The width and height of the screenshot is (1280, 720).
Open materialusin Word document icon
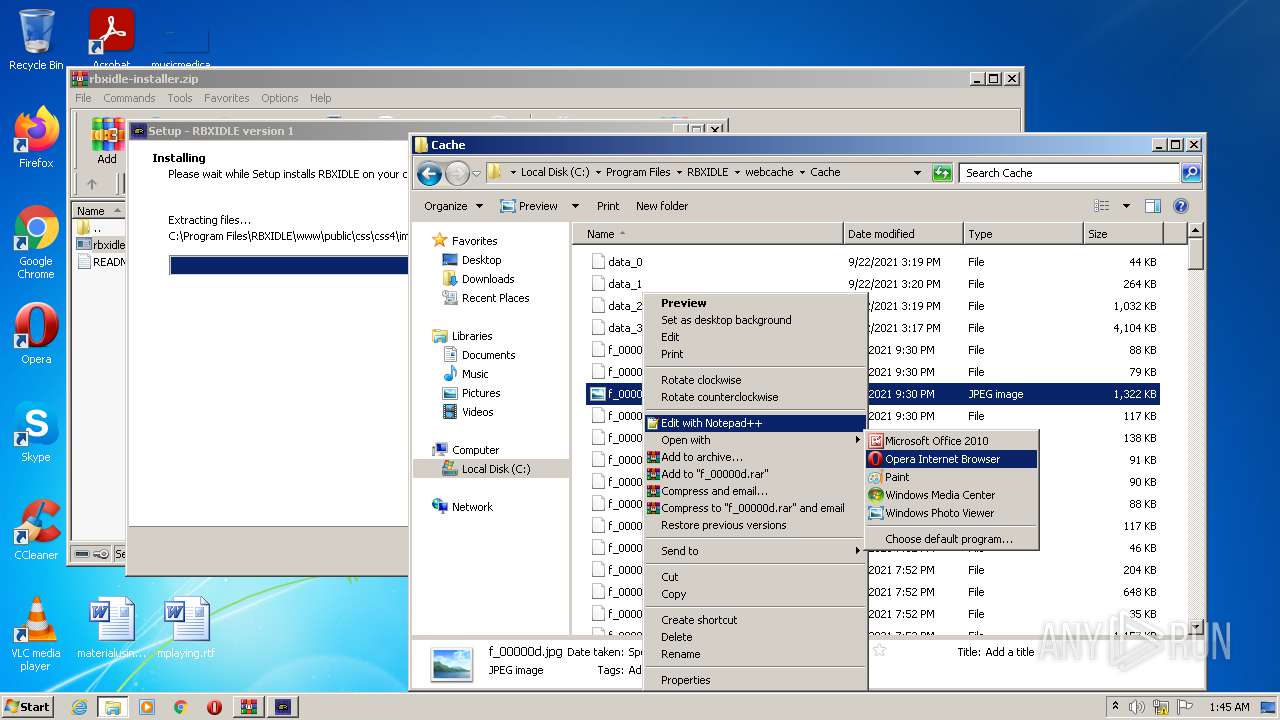pos(111,628)
